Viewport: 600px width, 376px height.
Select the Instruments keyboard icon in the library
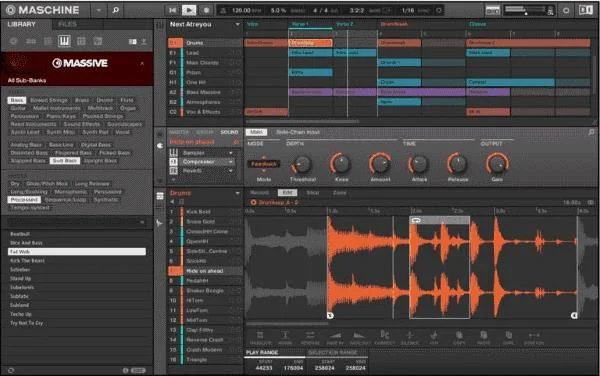coord(64,41)
